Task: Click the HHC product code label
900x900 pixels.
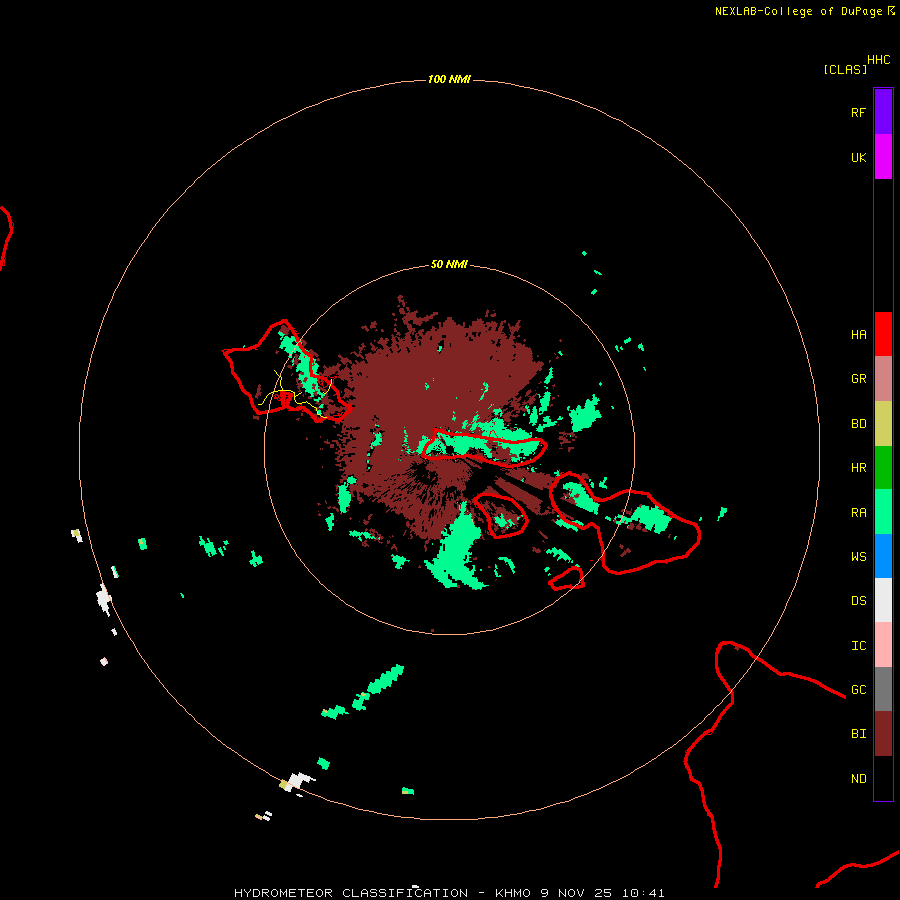Action: (878, 60)
